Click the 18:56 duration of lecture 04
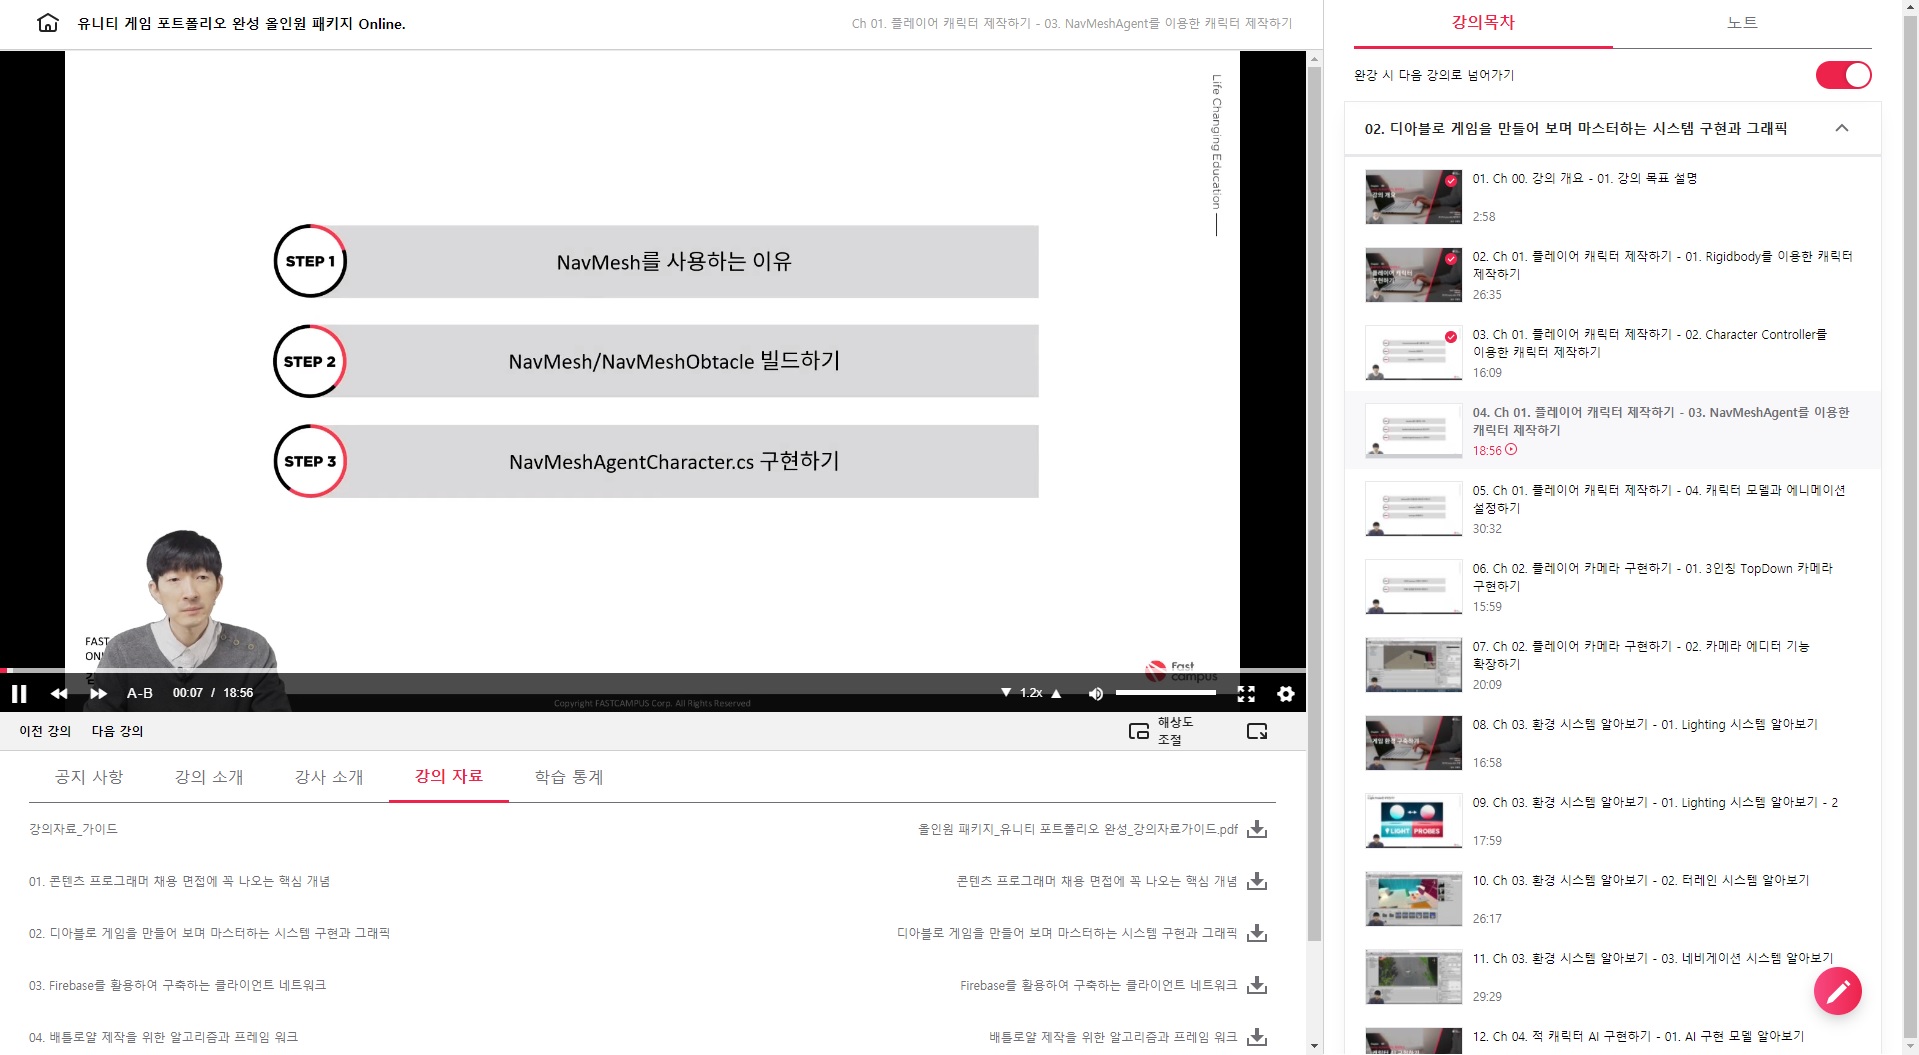This screenshot has width=1919, height=1055. pyautogui.click(x=1487, y=451)
